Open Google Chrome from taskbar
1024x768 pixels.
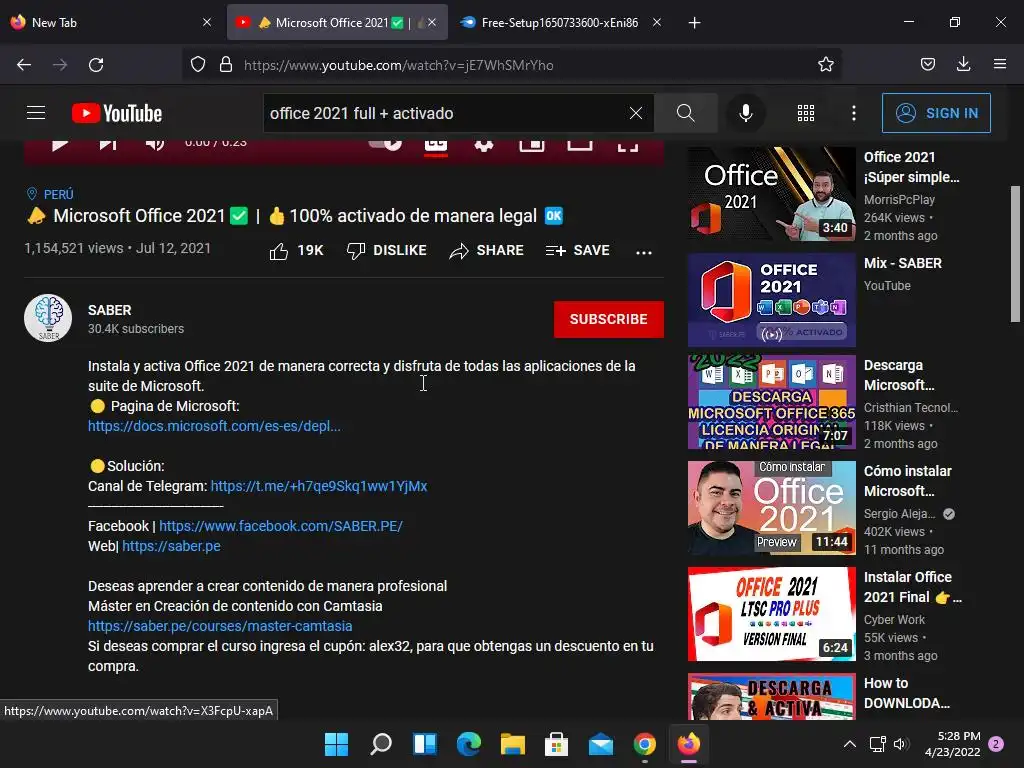[x=645, y=744]
